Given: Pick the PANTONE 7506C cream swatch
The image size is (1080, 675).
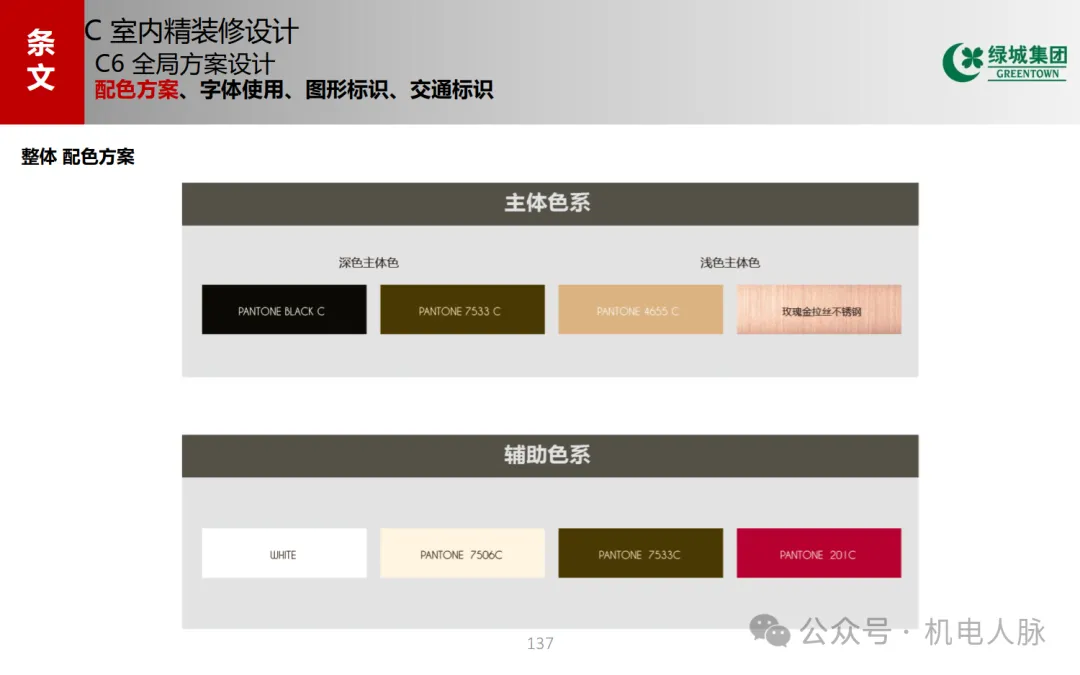Looking at the screenshot, I should [462, 553].
